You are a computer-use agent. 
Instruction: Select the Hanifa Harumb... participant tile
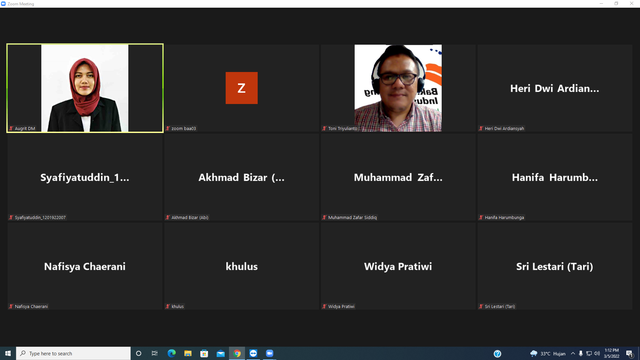tap(555, 177)
